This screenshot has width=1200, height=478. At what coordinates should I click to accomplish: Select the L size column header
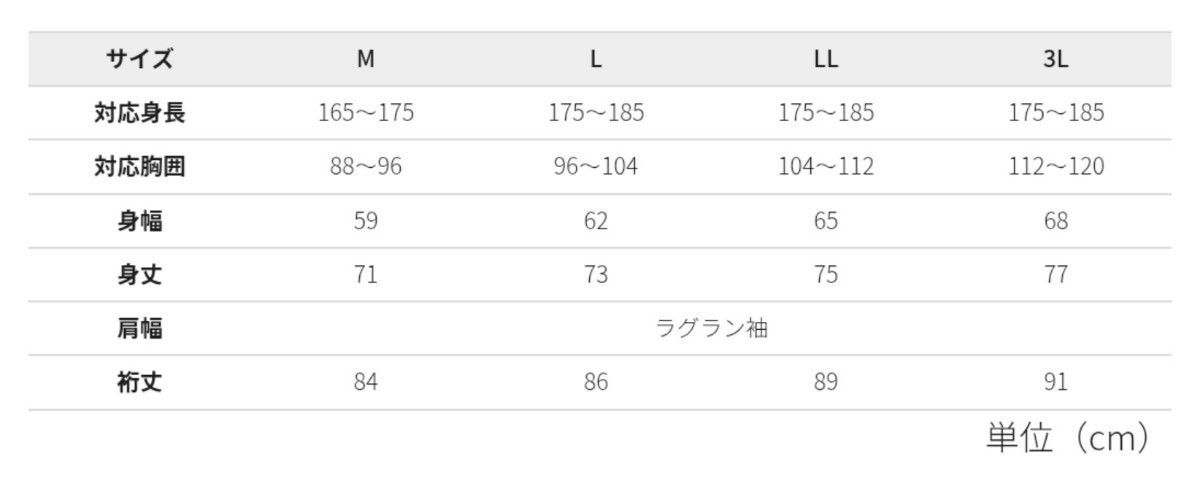click(x=596, y=59)
